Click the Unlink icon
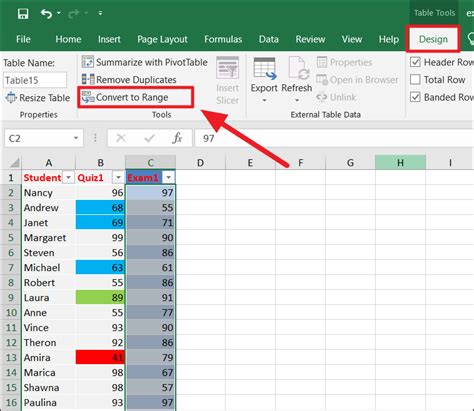This screenshot has height=411, width=474. pyautogui.click(x=322, y=97)
